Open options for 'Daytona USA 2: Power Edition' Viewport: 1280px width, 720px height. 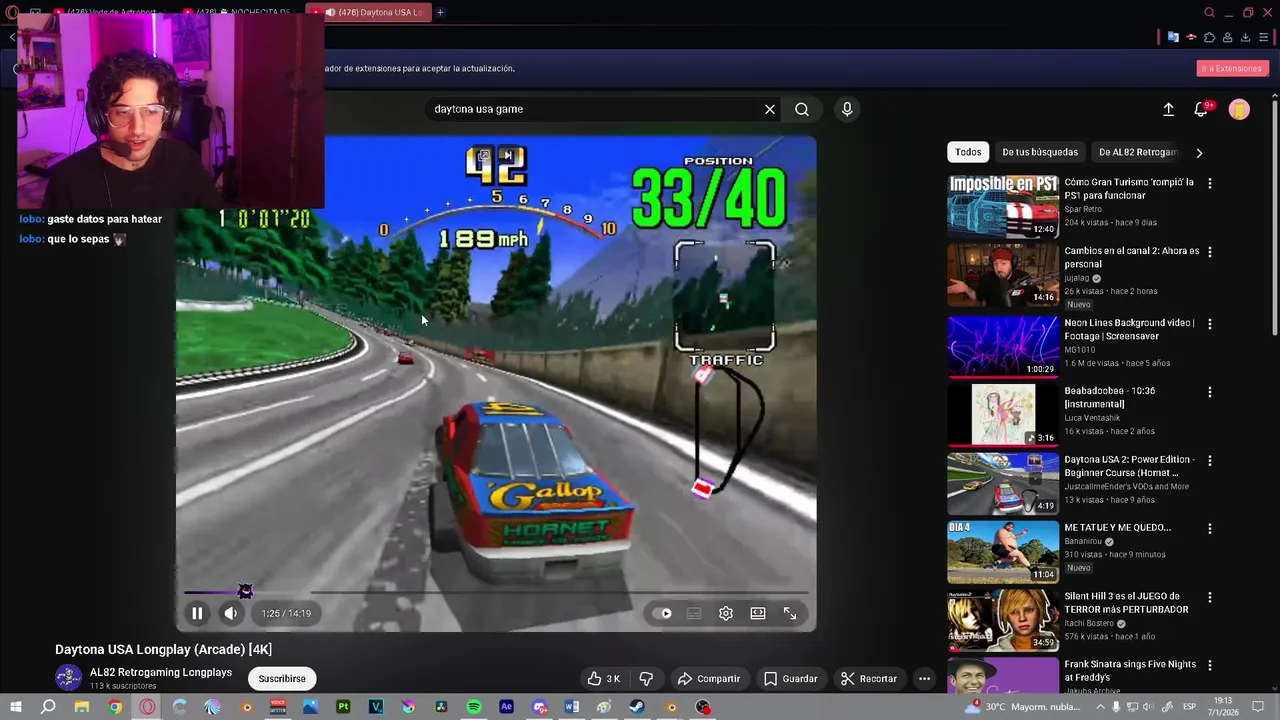click(1210, 461)
